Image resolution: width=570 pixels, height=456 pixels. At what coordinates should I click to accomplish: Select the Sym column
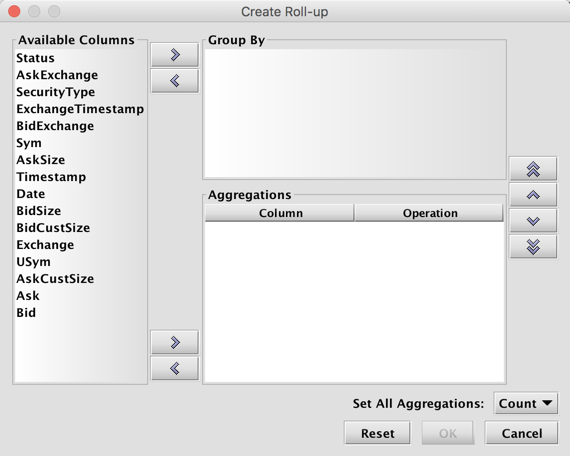[x=29, y=143]
